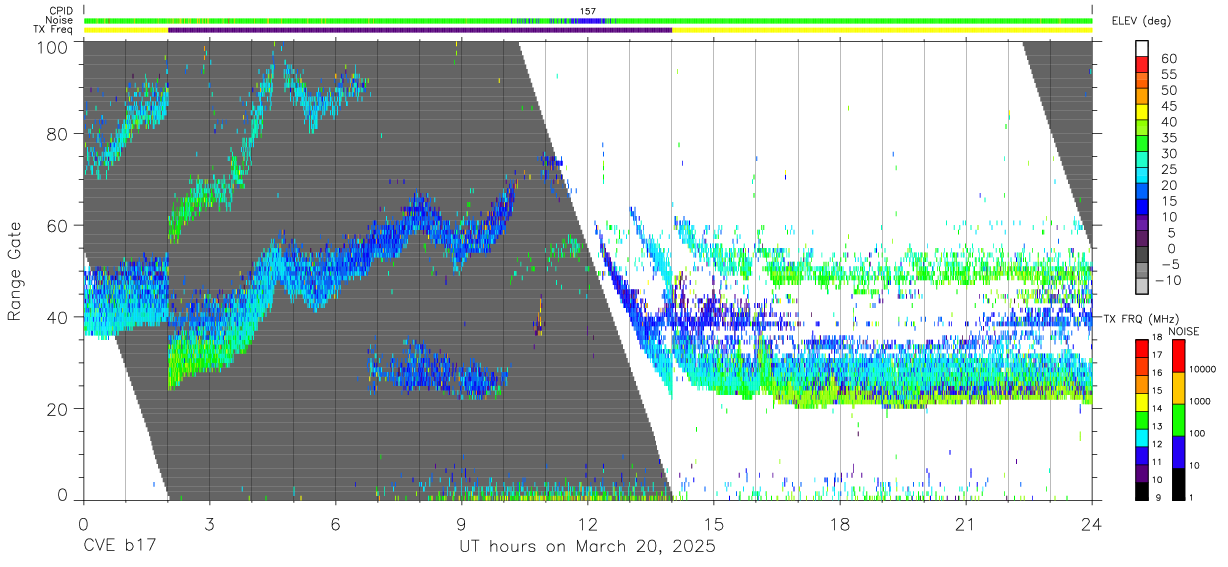Viewport: 1228px width, 567px height.
Task: Click the 17 label on TX FRQ scale
Action: [x=1157, y=355]
